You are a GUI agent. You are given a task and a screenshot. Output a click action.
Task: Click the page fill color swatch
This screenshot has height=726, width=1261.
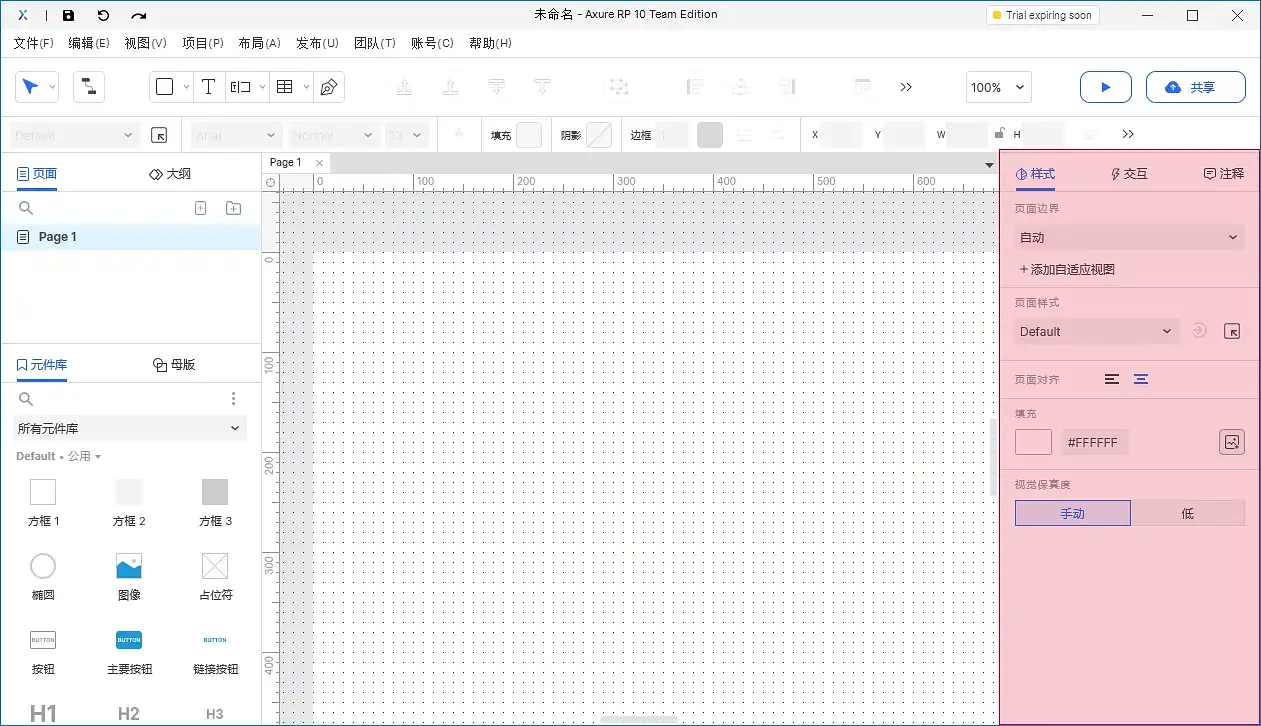click(1033, 442)
